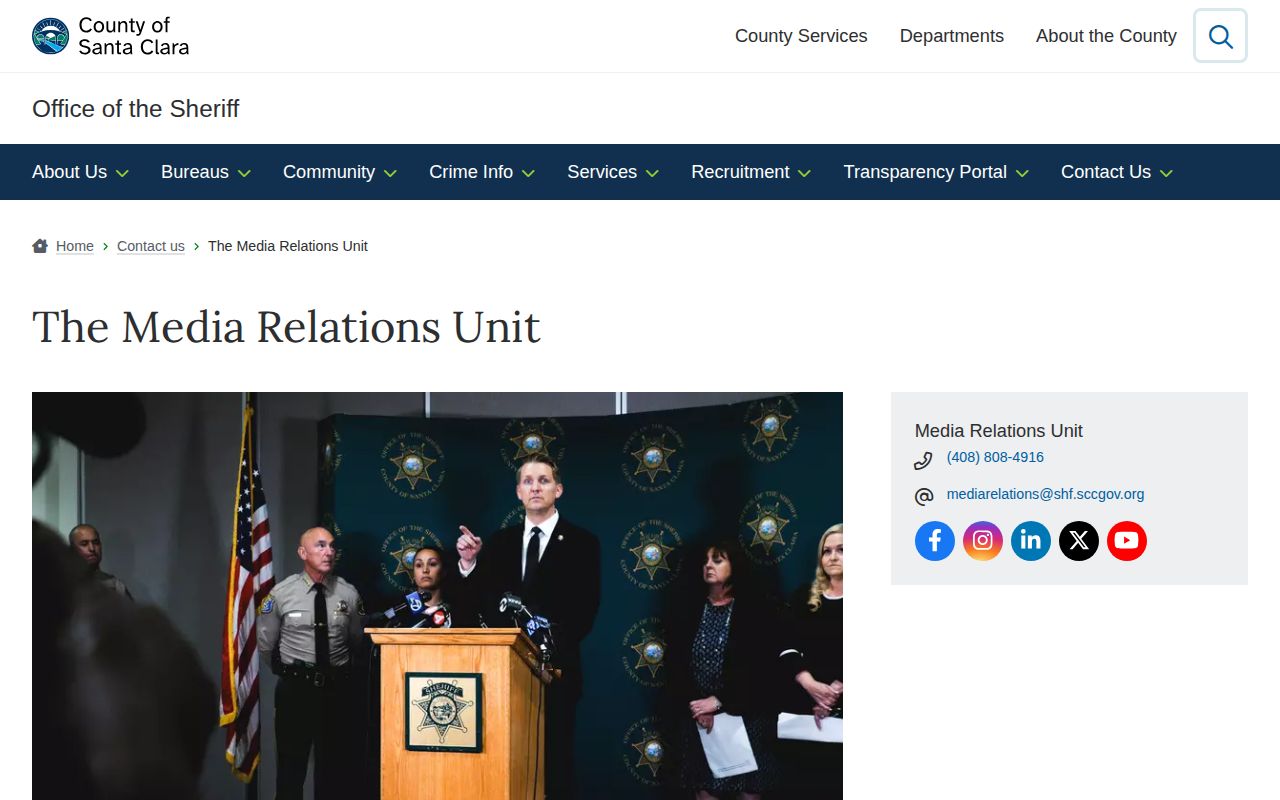Click Media Relations Unit sidebar heading
The height and width of the screenshot is (800, 1280).
(998, 431)
